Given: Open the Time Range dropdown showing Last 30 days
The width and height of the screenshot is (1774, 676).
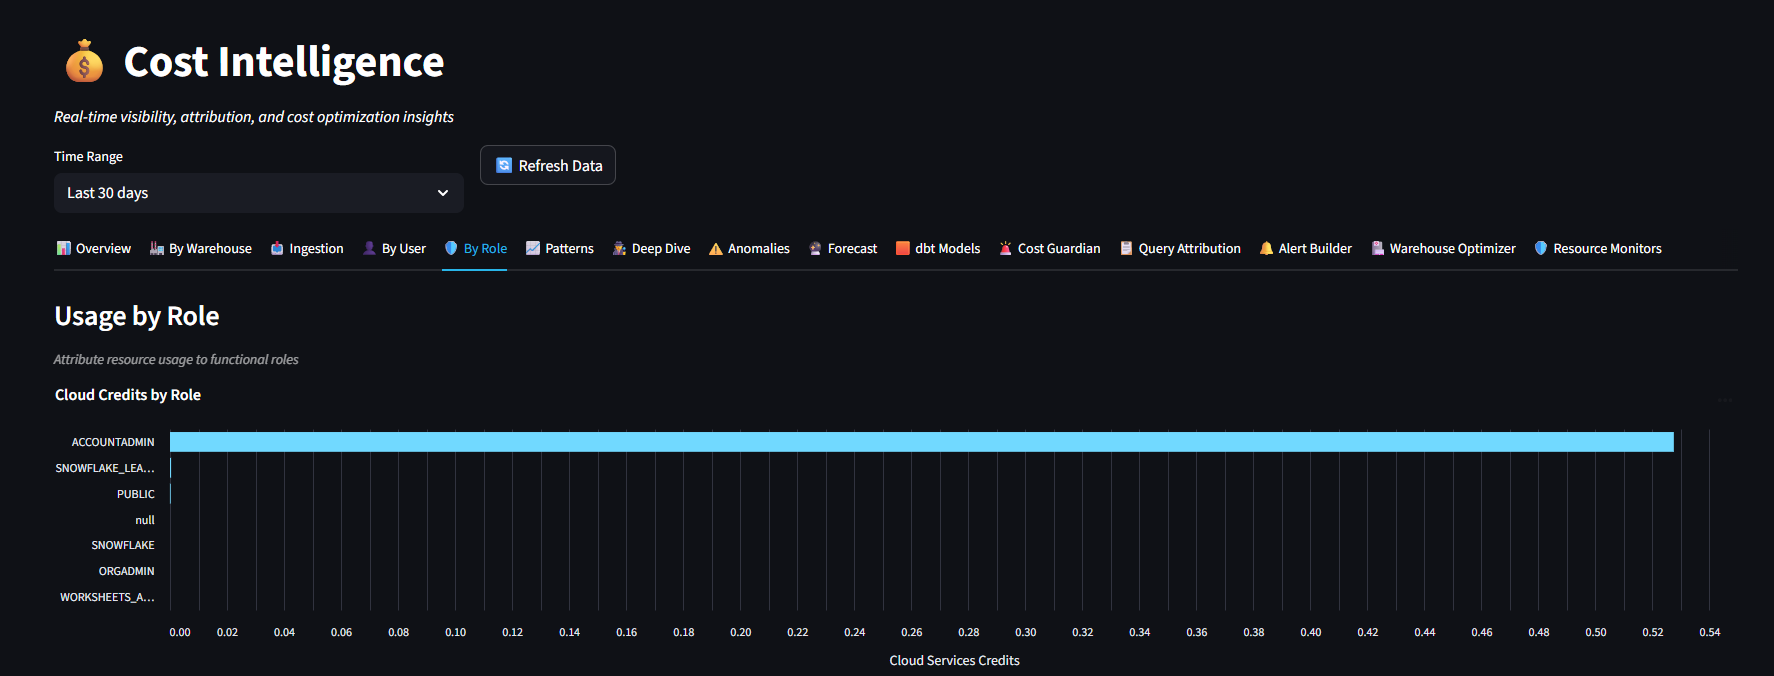Looking at the screenshot, I should [x=258, y=193].
